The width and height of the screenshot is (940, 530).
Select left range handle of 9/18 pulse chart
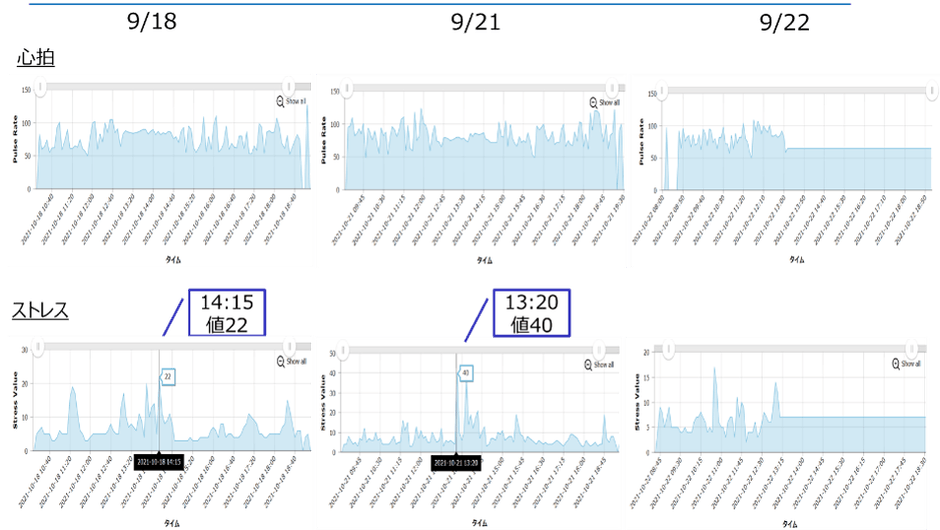[40, 87]
